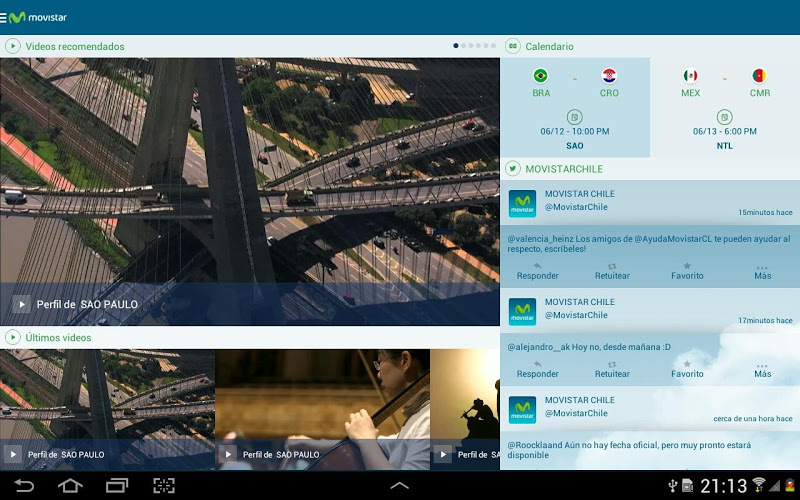Tap the Movistar logo in header
Image resolution: width=800 pixels, height=500 pixels.
click(x=38, y=18)
